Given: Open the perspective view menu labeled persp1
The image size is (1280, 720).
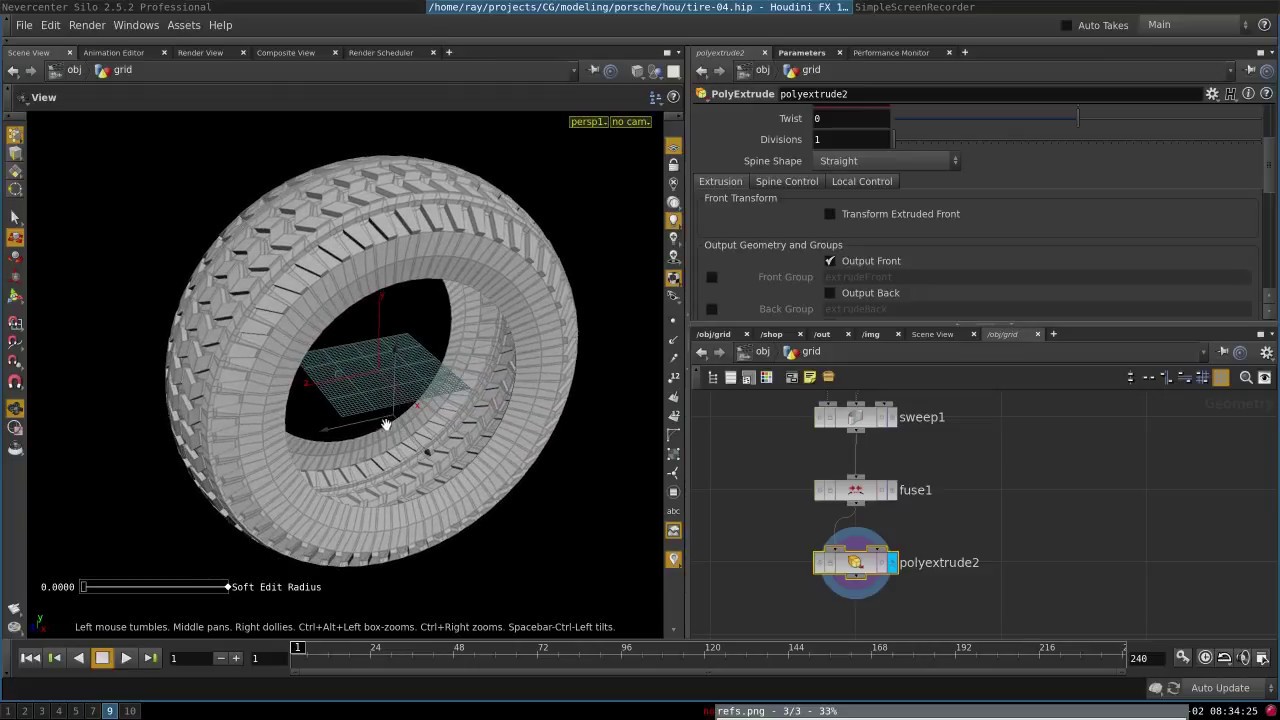Looking at the screenshot, I should click(587, 121).
